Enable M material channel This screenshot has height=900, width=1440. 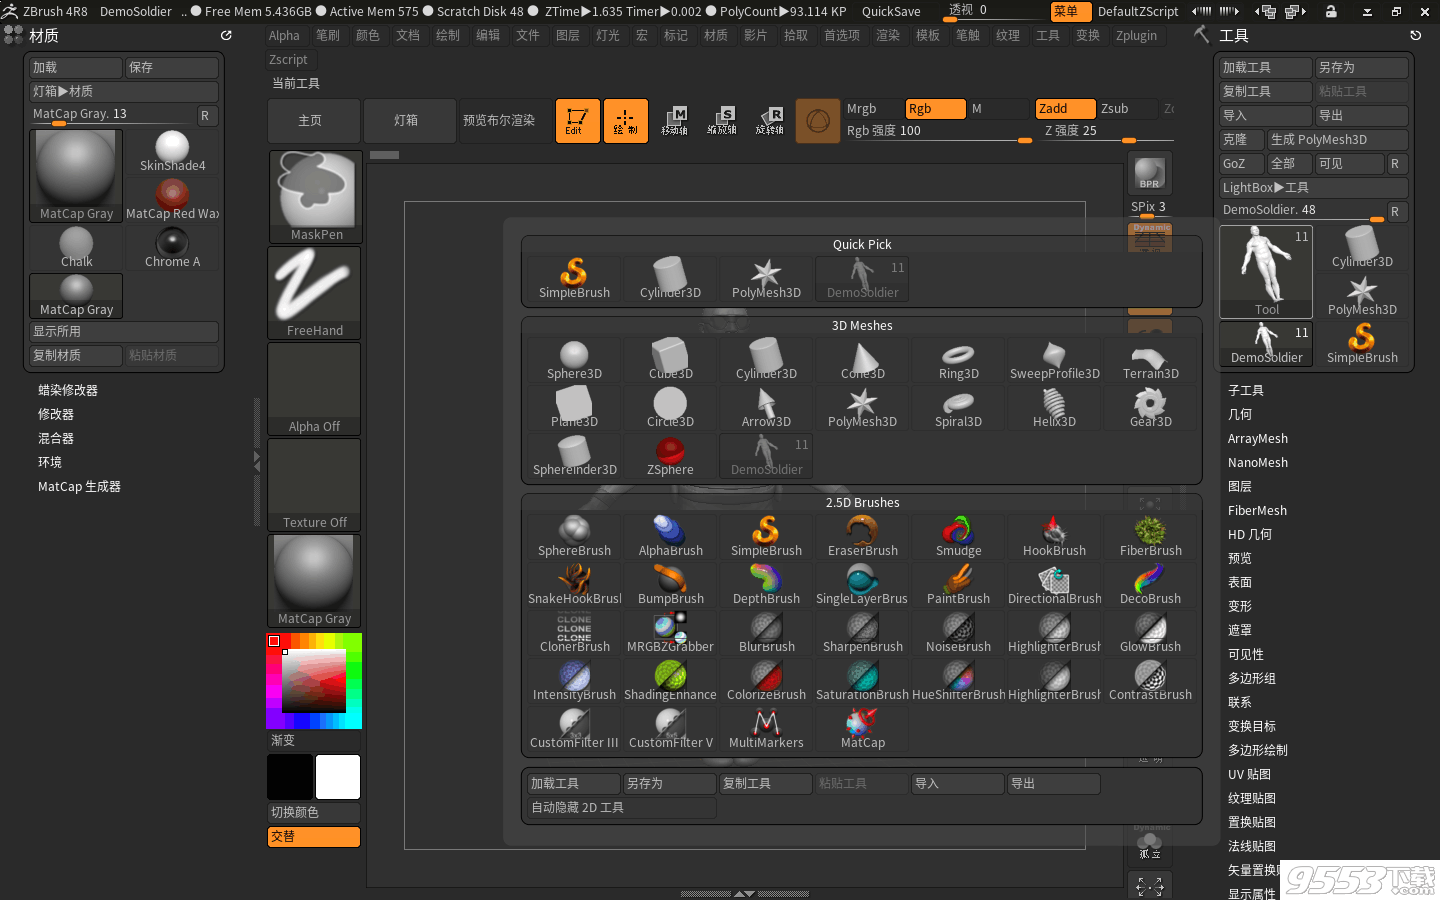pyautogui.click(x=998, y=109)
